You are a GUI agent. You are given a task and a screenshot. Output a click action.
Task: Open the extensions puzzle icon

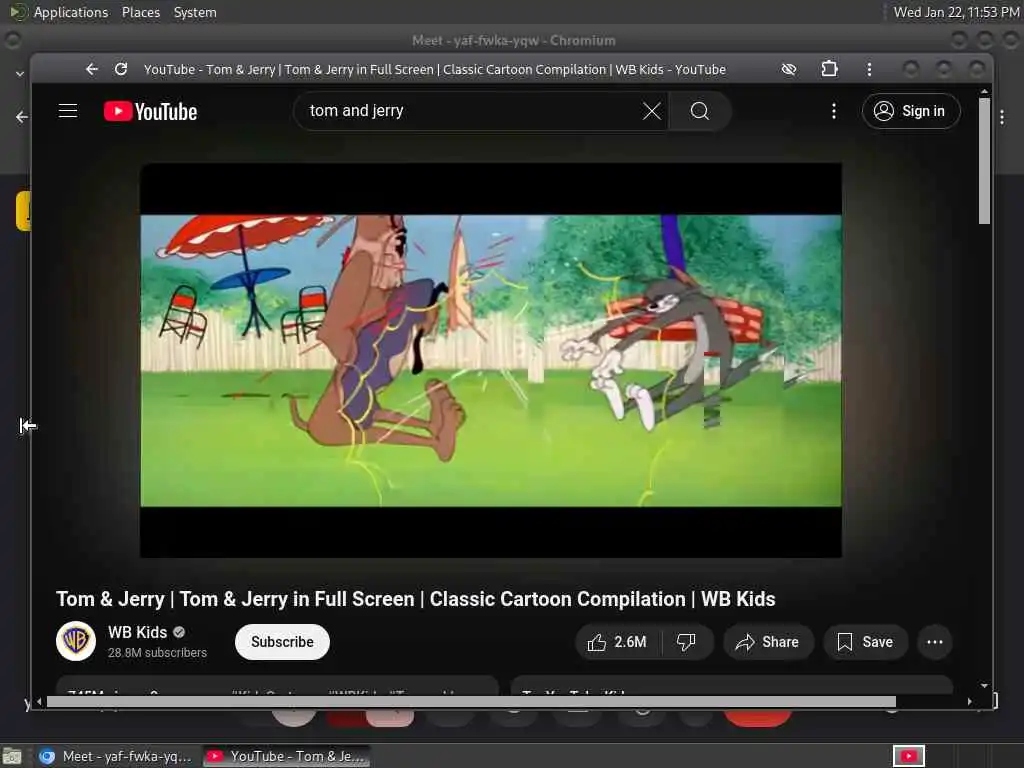point(829,69)
